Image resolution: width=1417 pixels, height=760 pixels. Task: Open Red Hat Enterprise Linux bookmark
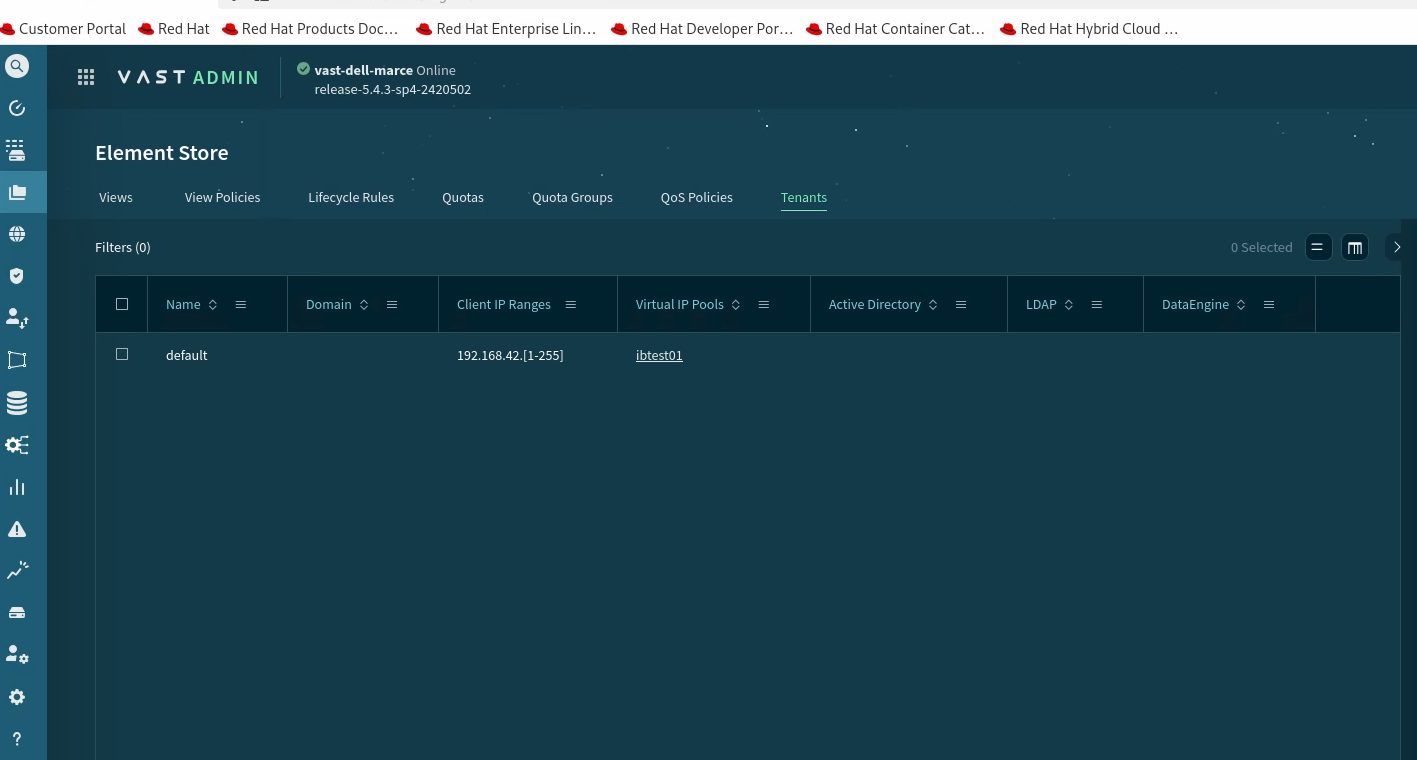pos(507,29)
